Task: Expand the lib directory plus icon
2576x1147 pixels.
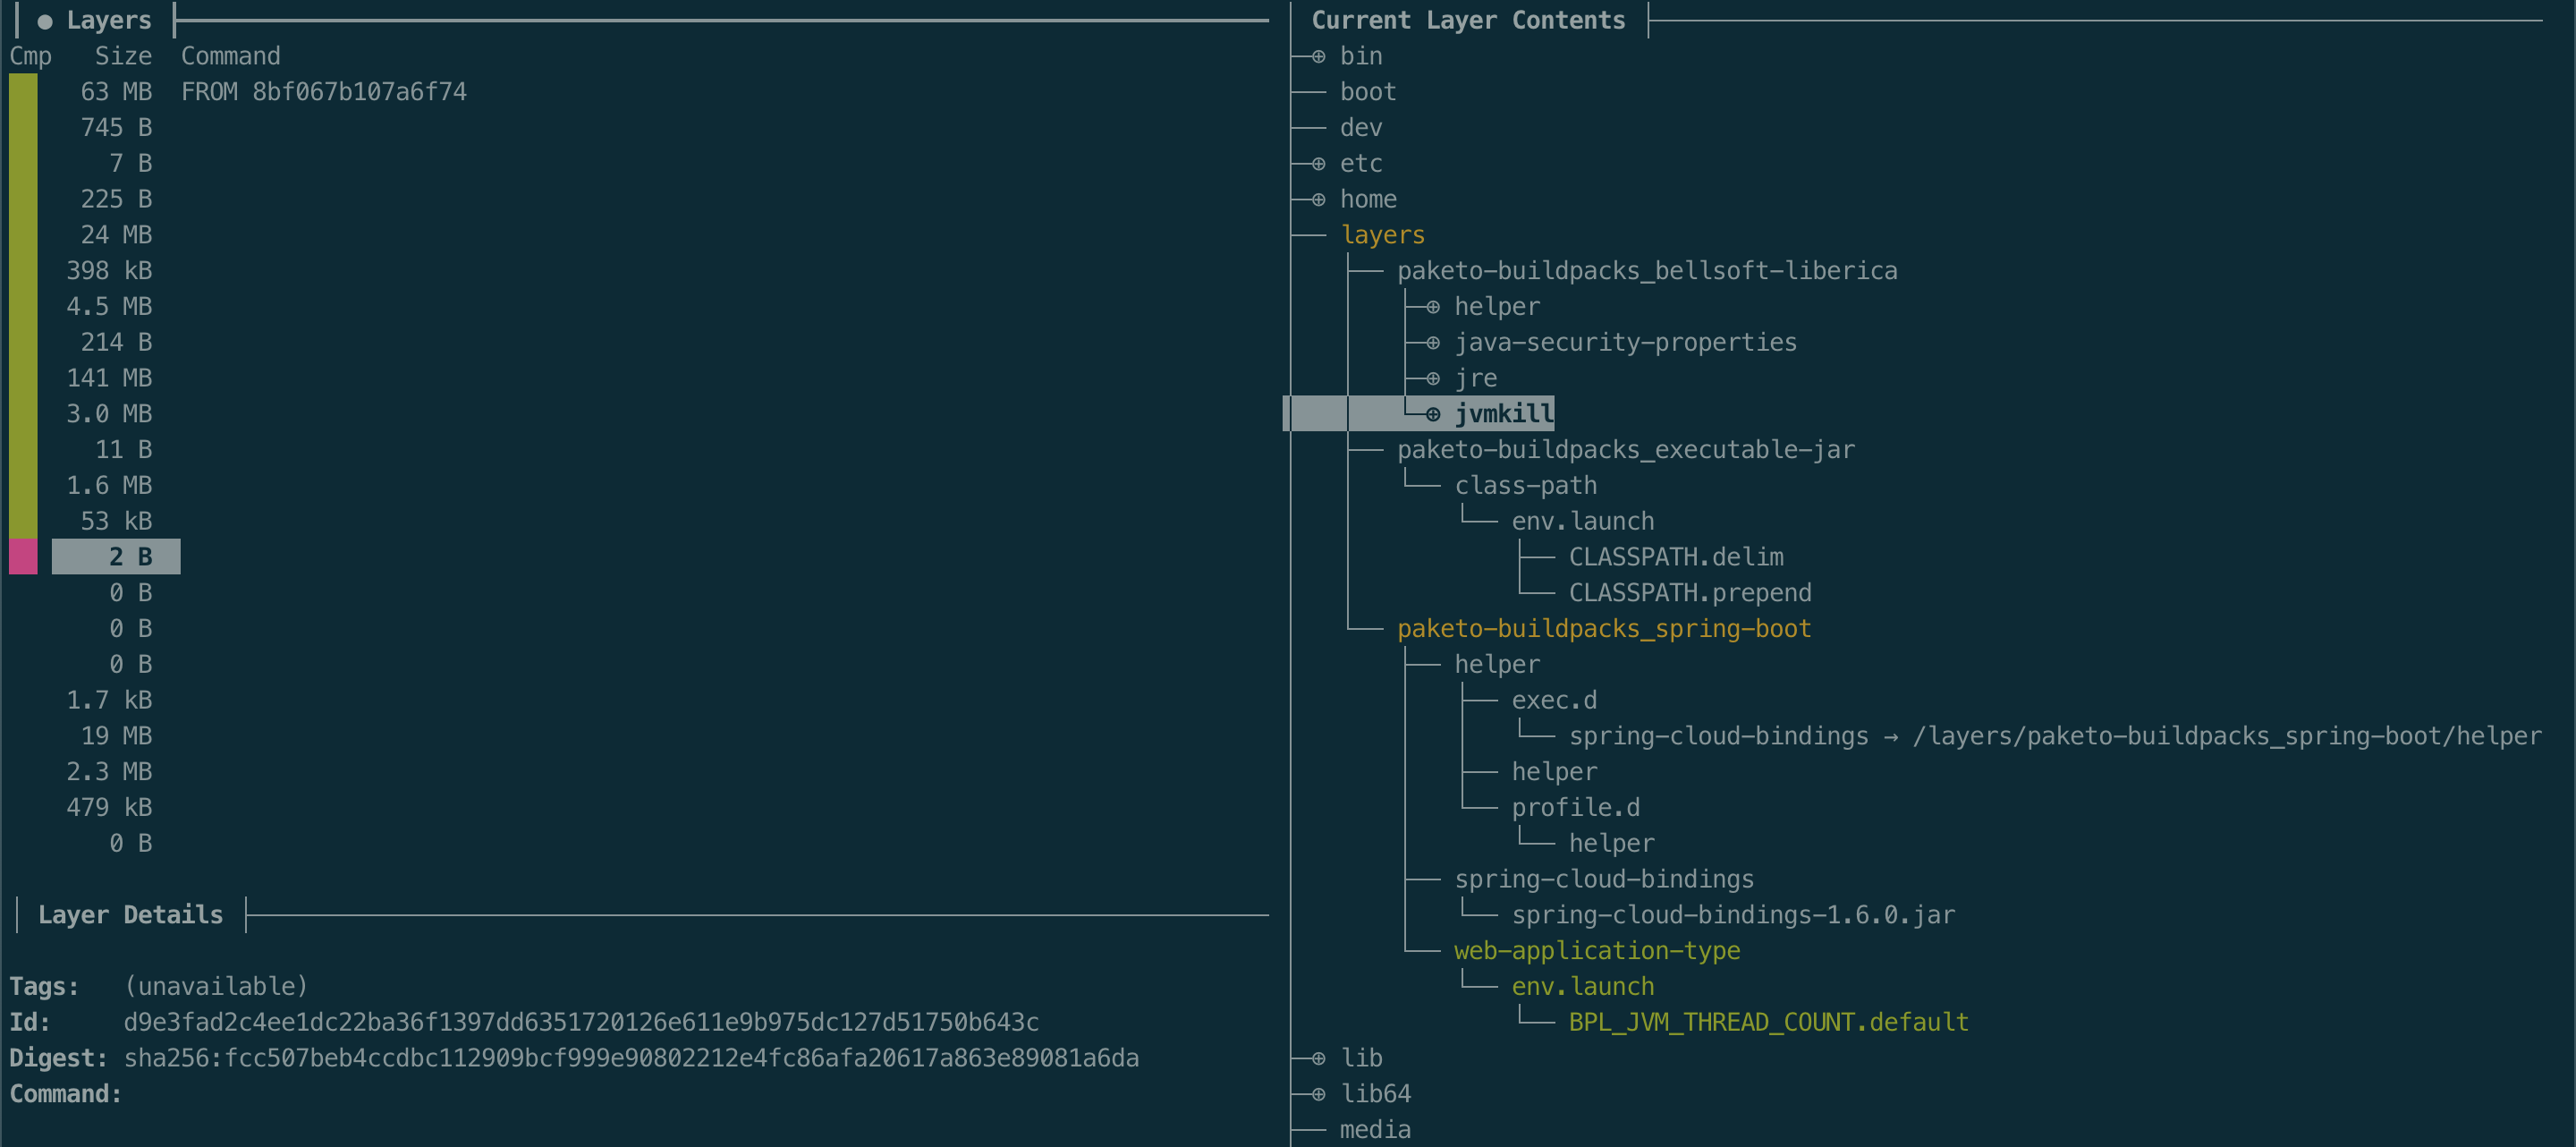Action: (1319, 1058)
